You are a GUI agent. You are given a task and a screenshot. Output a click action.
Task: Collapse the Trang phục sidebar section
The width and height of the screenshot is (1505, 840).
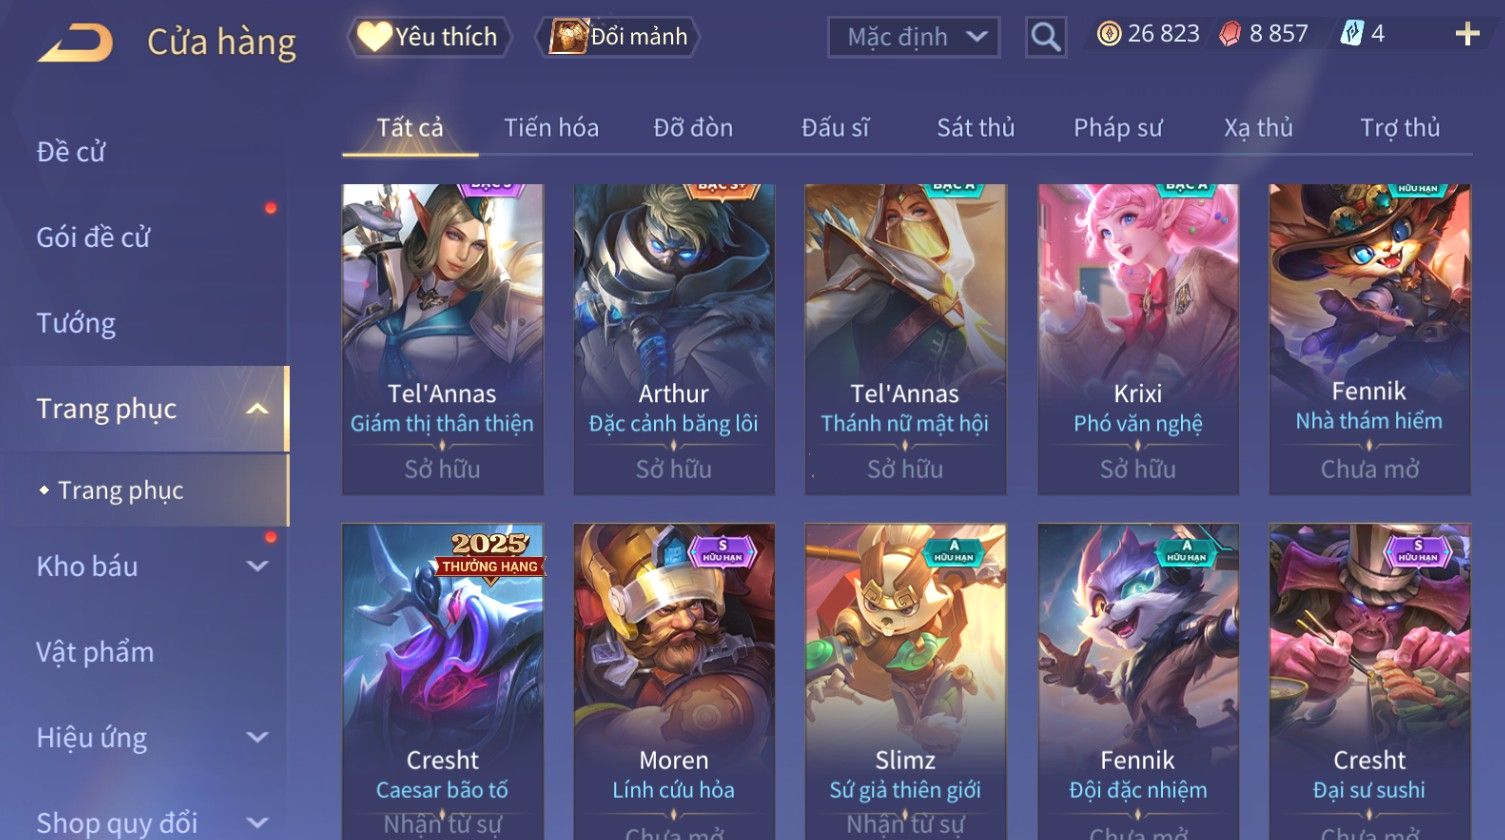[257, 409]
